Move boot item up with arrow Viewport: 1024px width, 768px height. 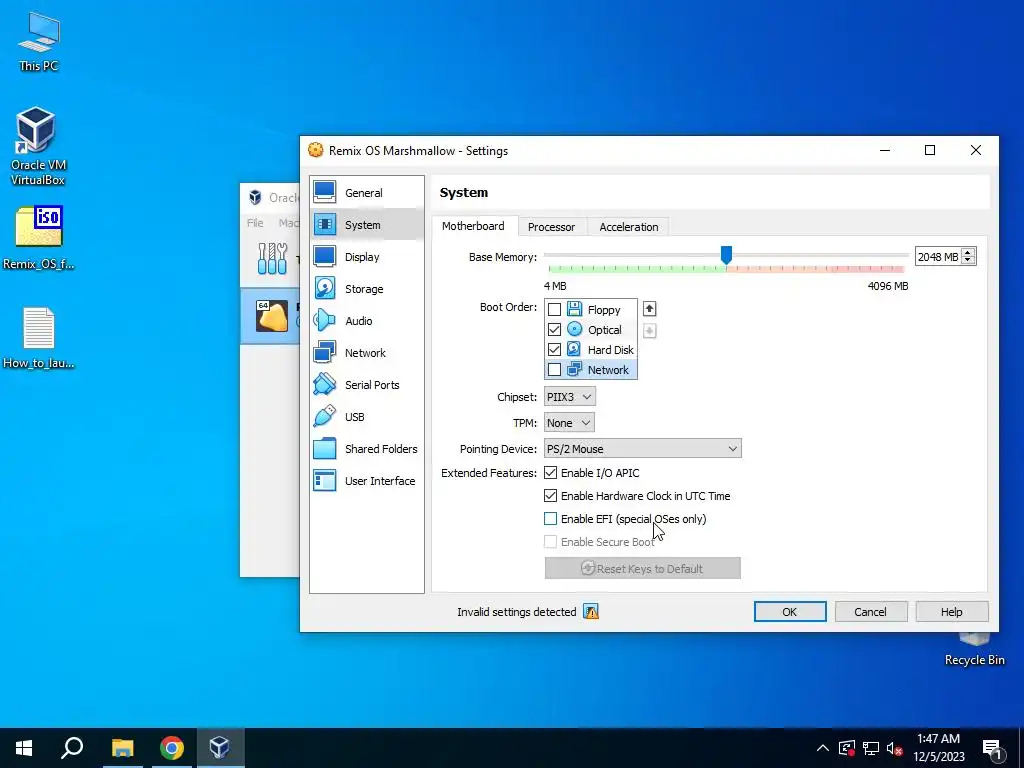[649, 309]
